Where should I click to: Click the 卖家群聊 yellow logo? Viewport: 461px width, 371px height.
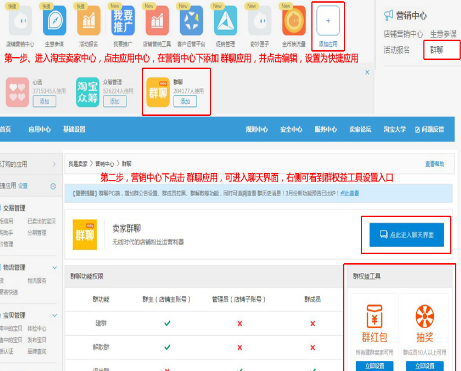85,234
